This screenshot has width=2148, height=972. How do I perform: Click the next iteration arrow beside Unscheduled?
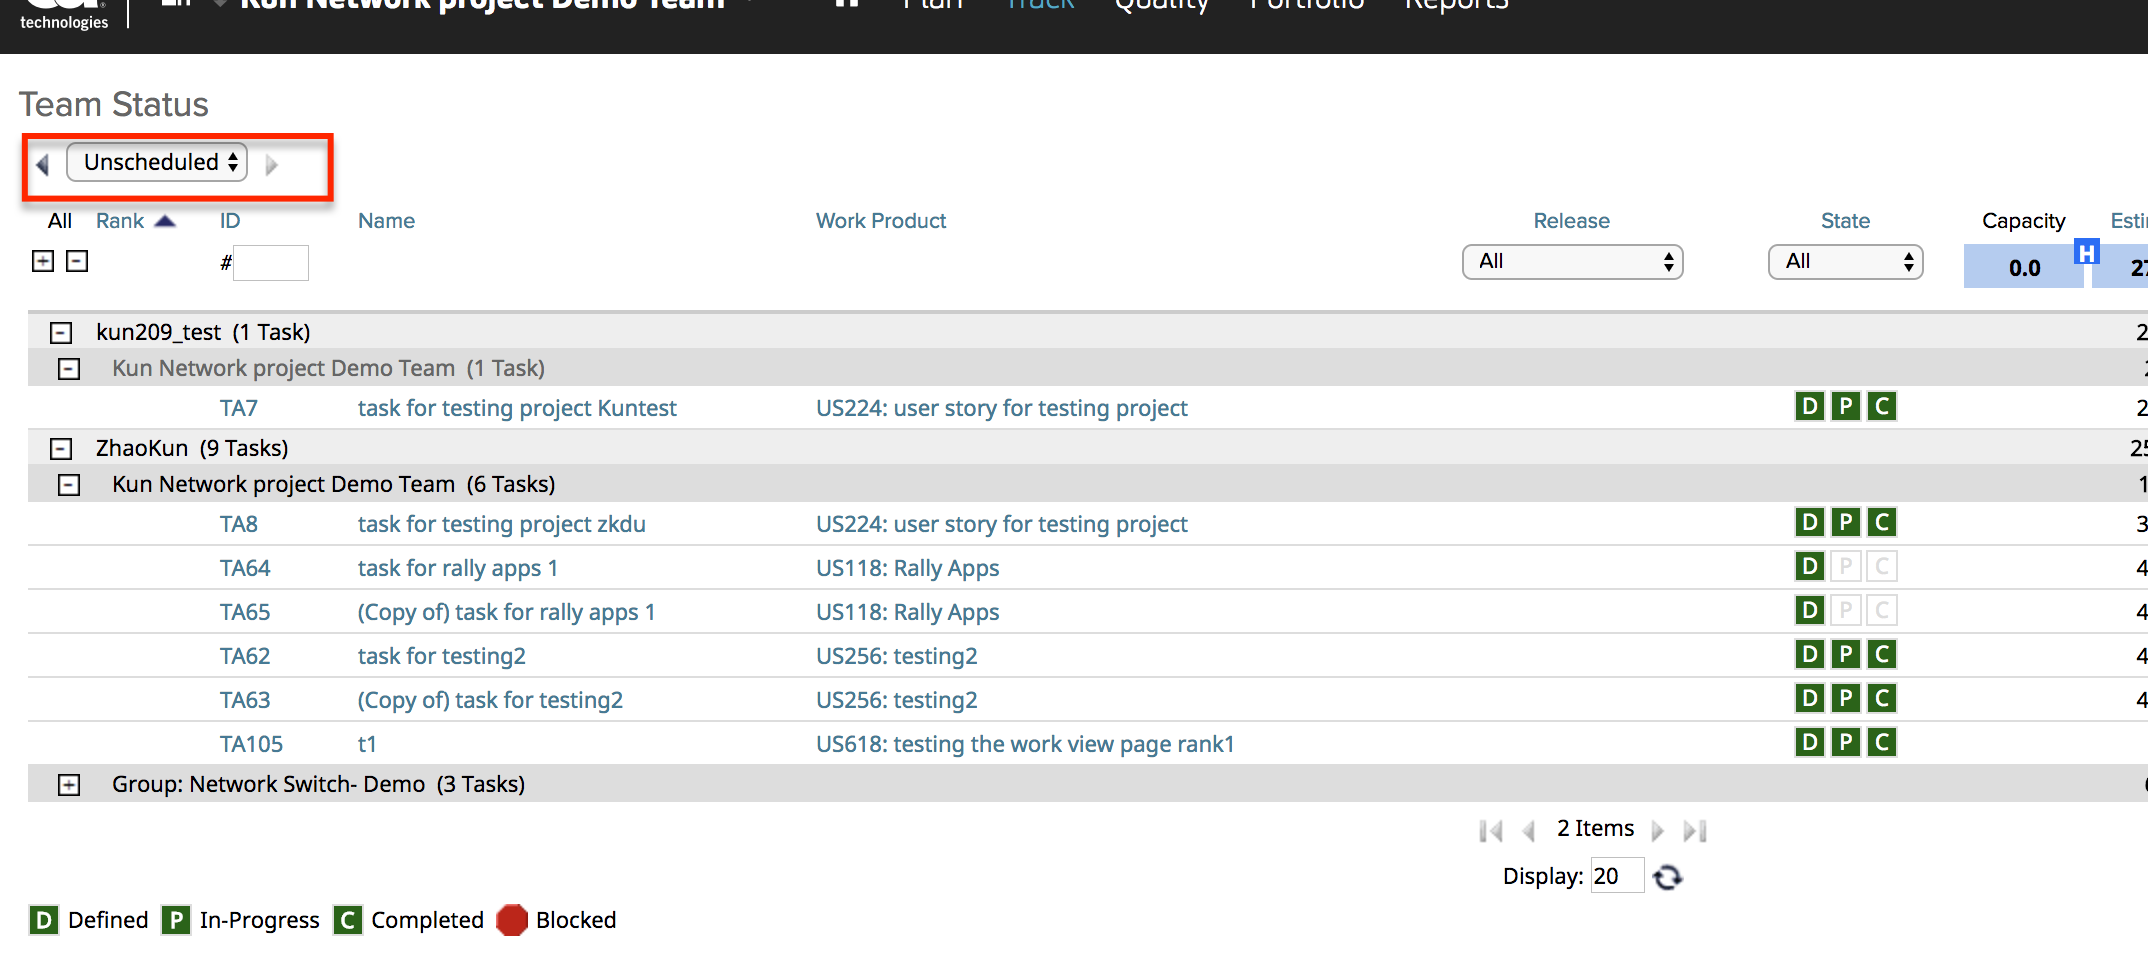coord(271,164)
